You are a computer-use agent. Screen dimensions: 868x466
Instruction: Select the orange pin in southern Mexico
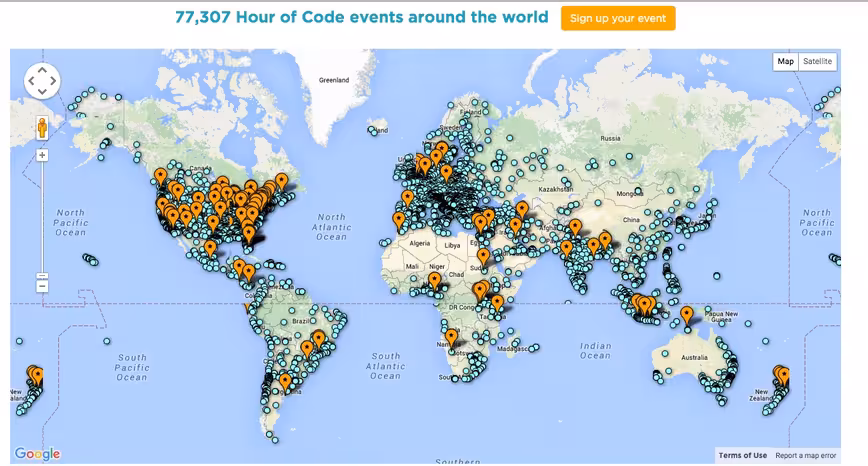(210, 248)
